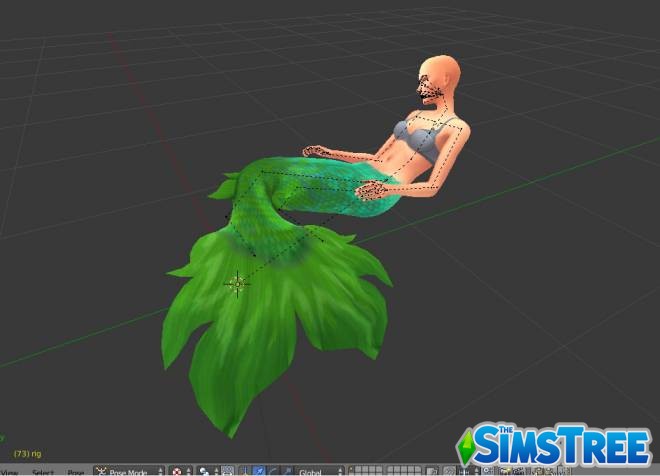Open the Select menu in the viewport header

[x=42, y=471]
